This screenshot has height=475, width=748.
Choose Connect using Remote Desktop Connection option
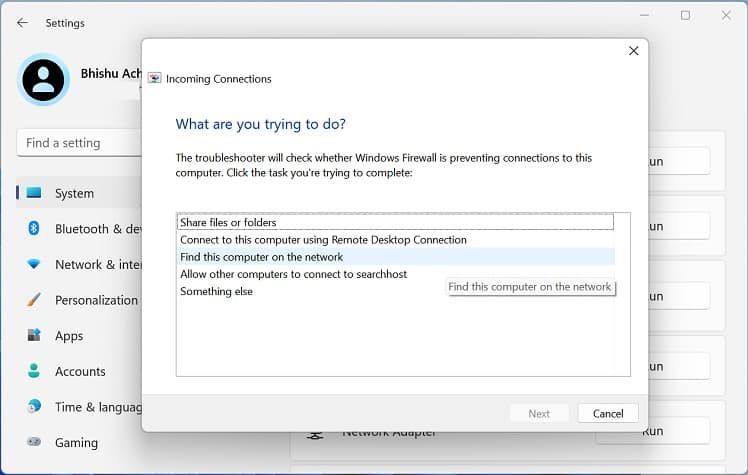[395, 239]
